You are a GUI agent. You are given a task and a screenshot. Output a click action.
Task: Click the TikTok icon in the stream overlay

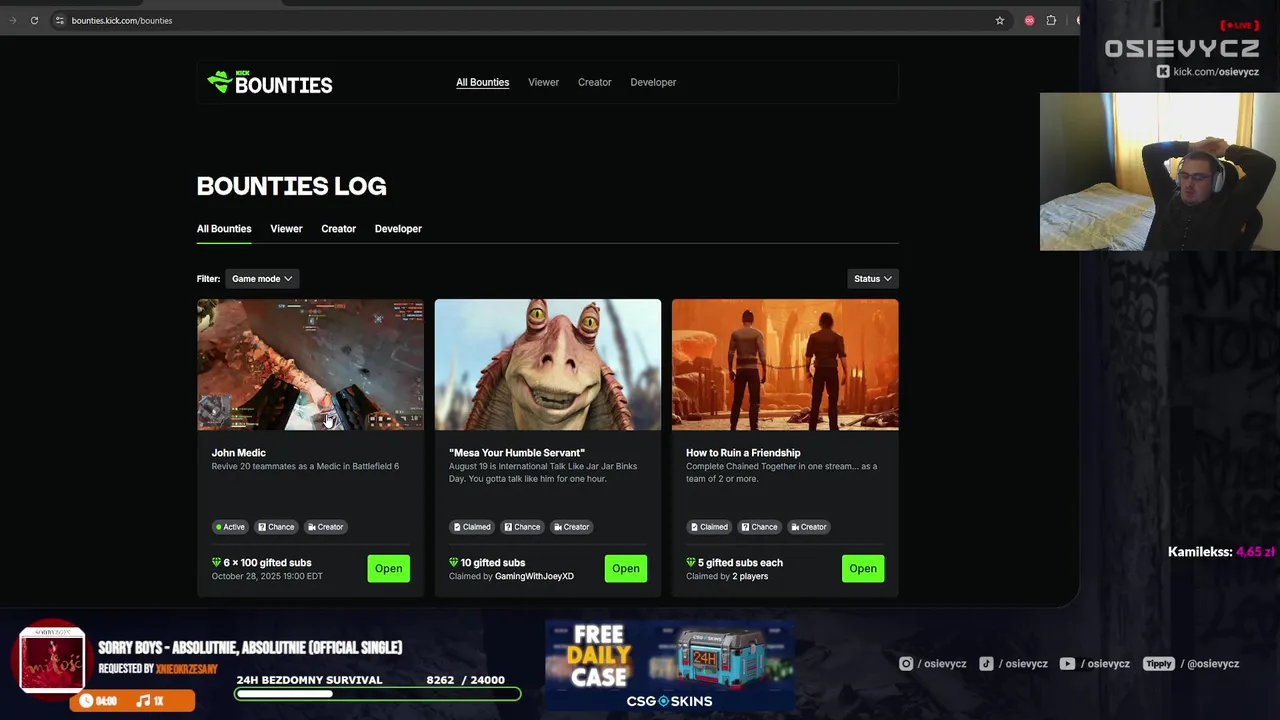pos(986,663)
